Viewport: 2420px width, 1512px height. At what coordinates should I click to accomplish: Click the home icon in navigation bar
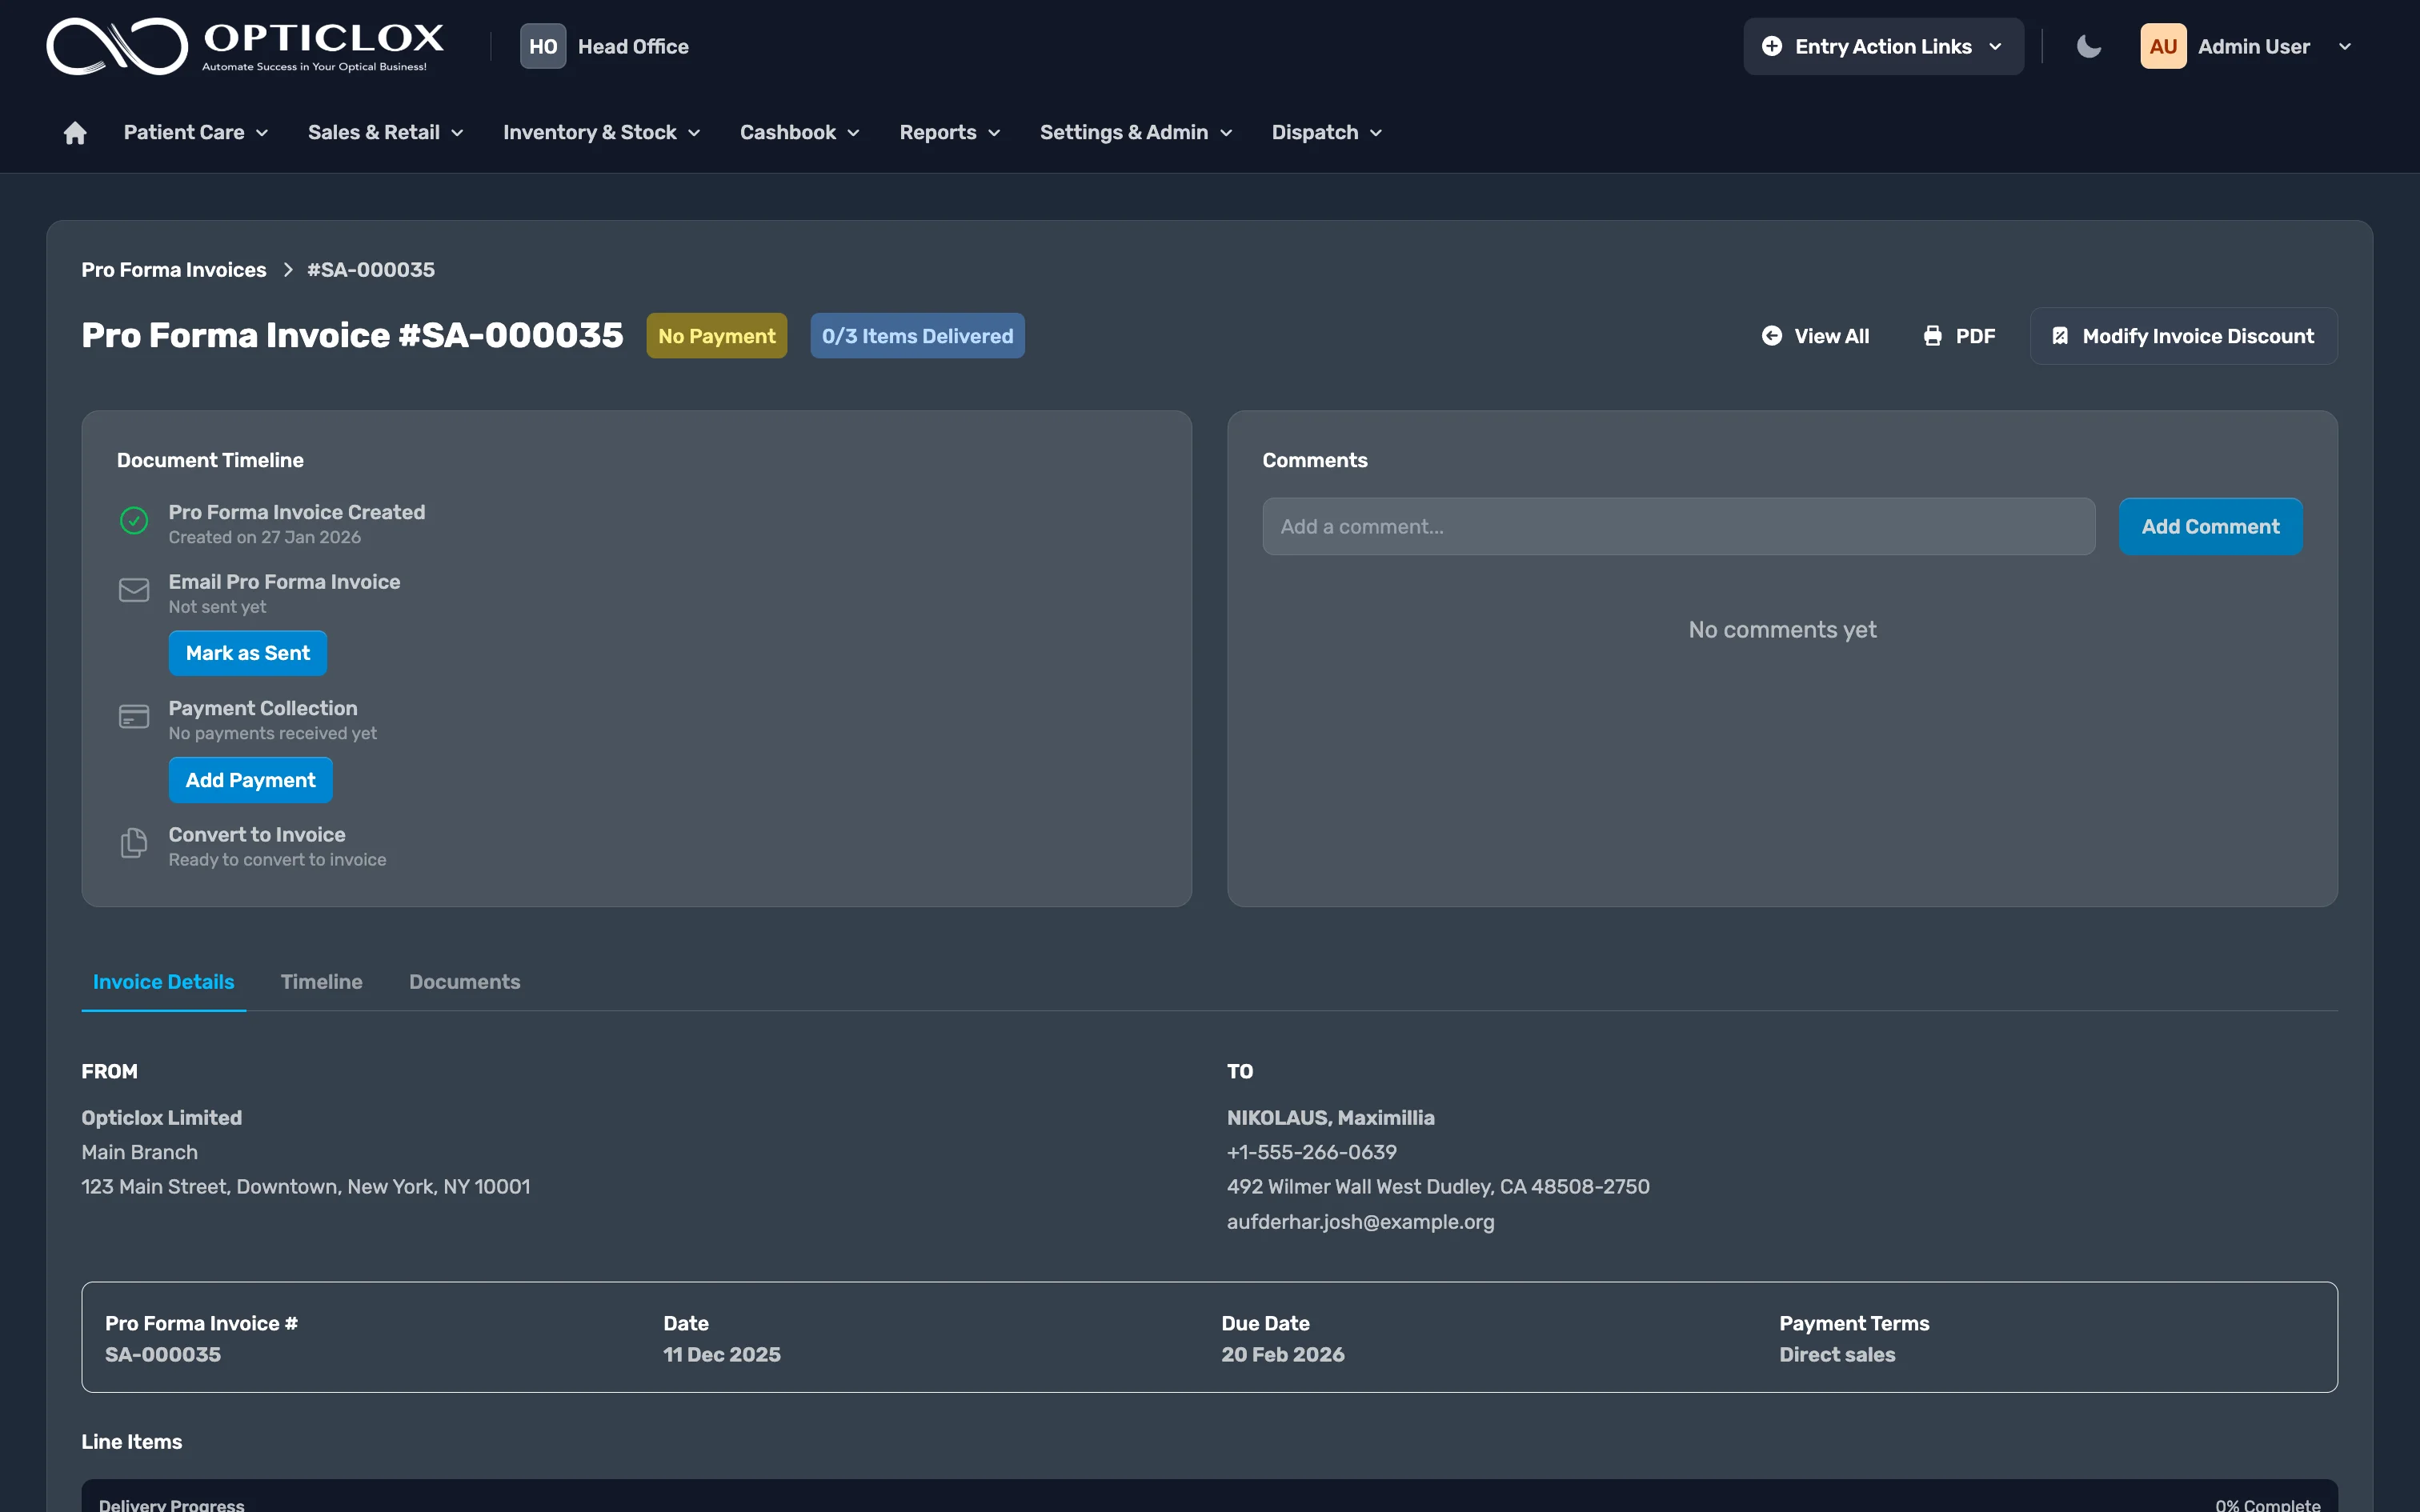[x=75, y=133]
